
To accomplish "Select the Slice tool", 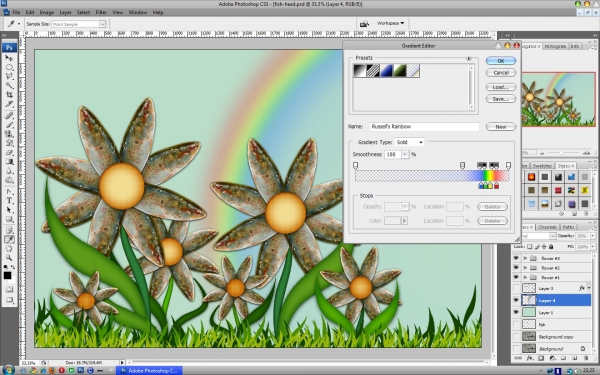I will click(x=9, y=104).
